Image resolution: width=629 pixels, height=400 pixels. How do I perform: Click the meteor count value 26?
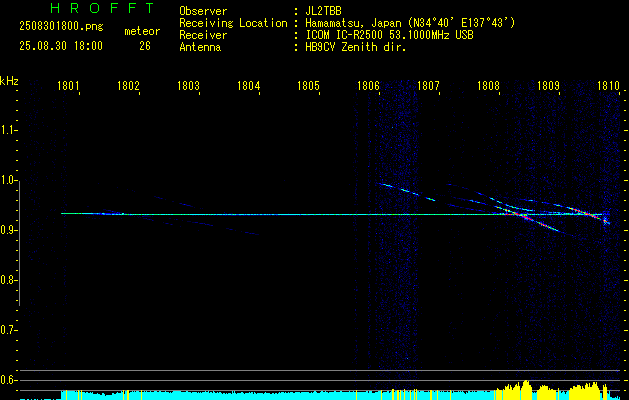click(x=145, y=46)
